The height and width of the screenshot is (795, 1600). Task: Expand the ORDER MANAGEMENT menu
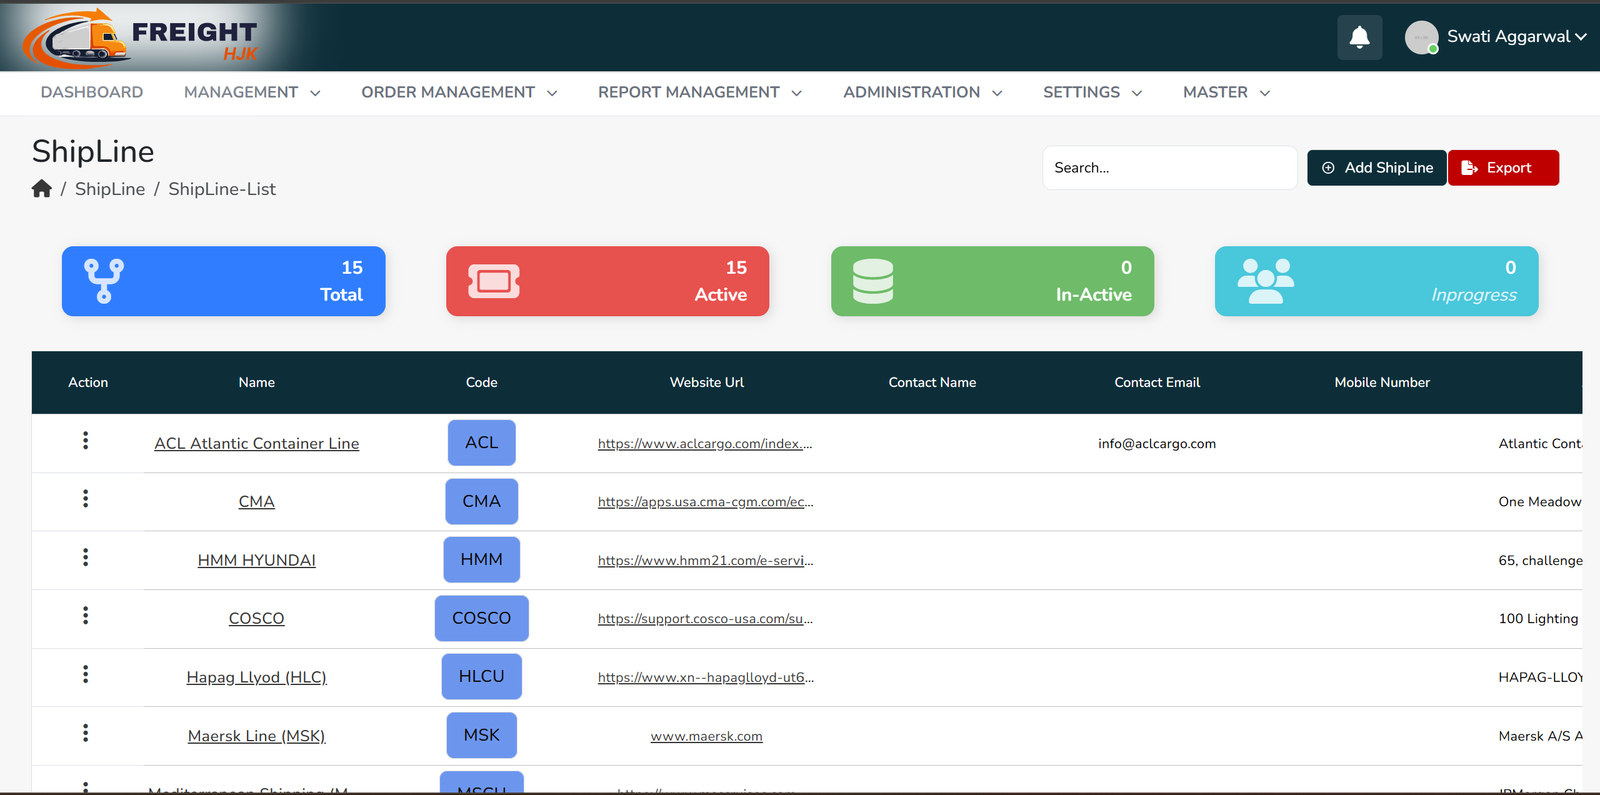point(459,92)
